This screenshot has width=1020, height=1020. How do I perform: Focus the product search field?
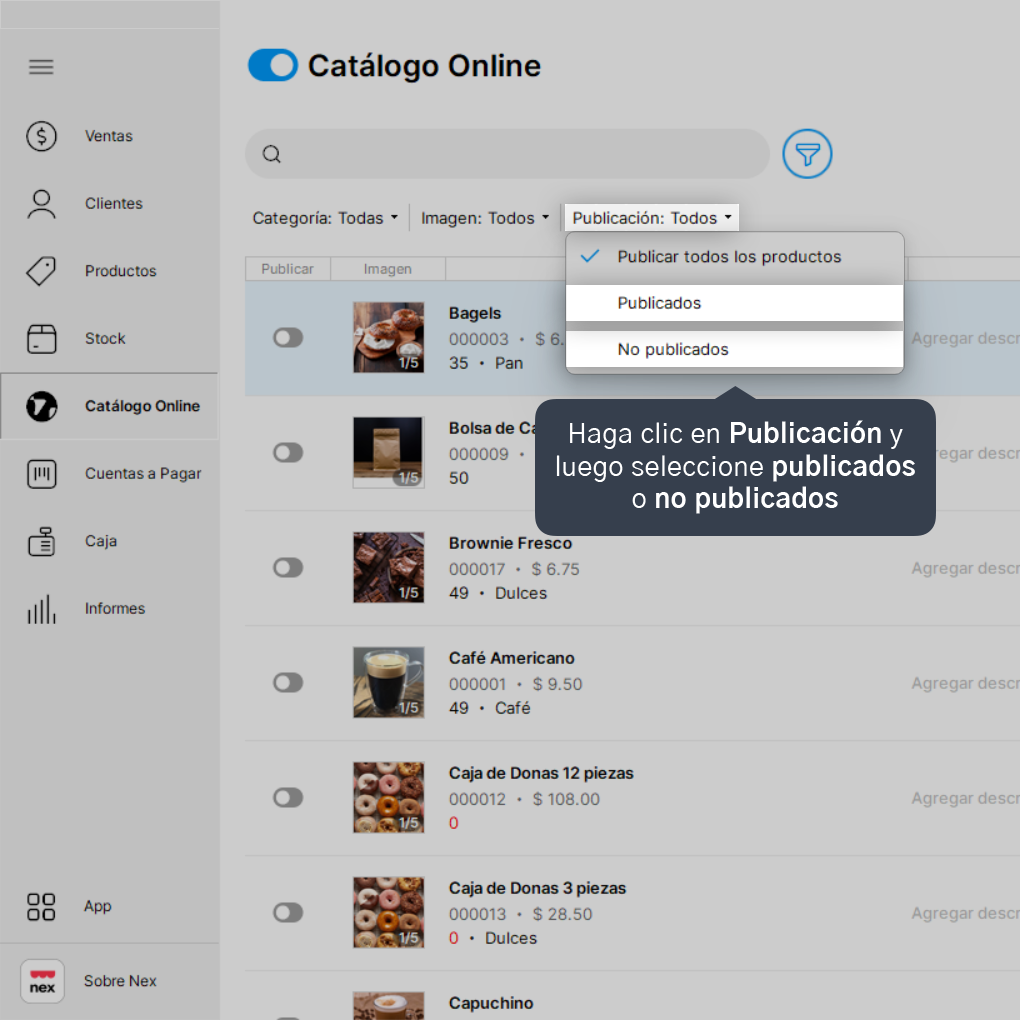point(507,154)
